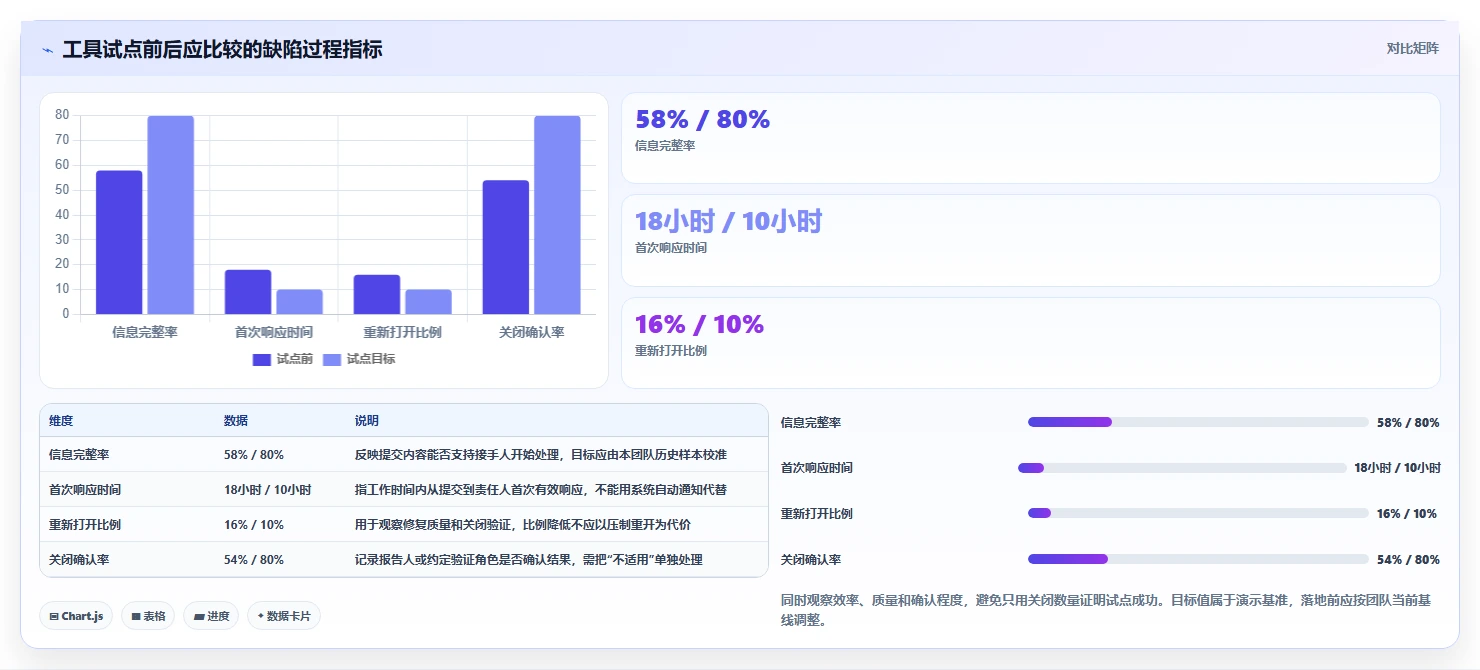Click the 16% / 10% cell in the table
This screenshot has width=1480, height=670.
coord(254,525)
